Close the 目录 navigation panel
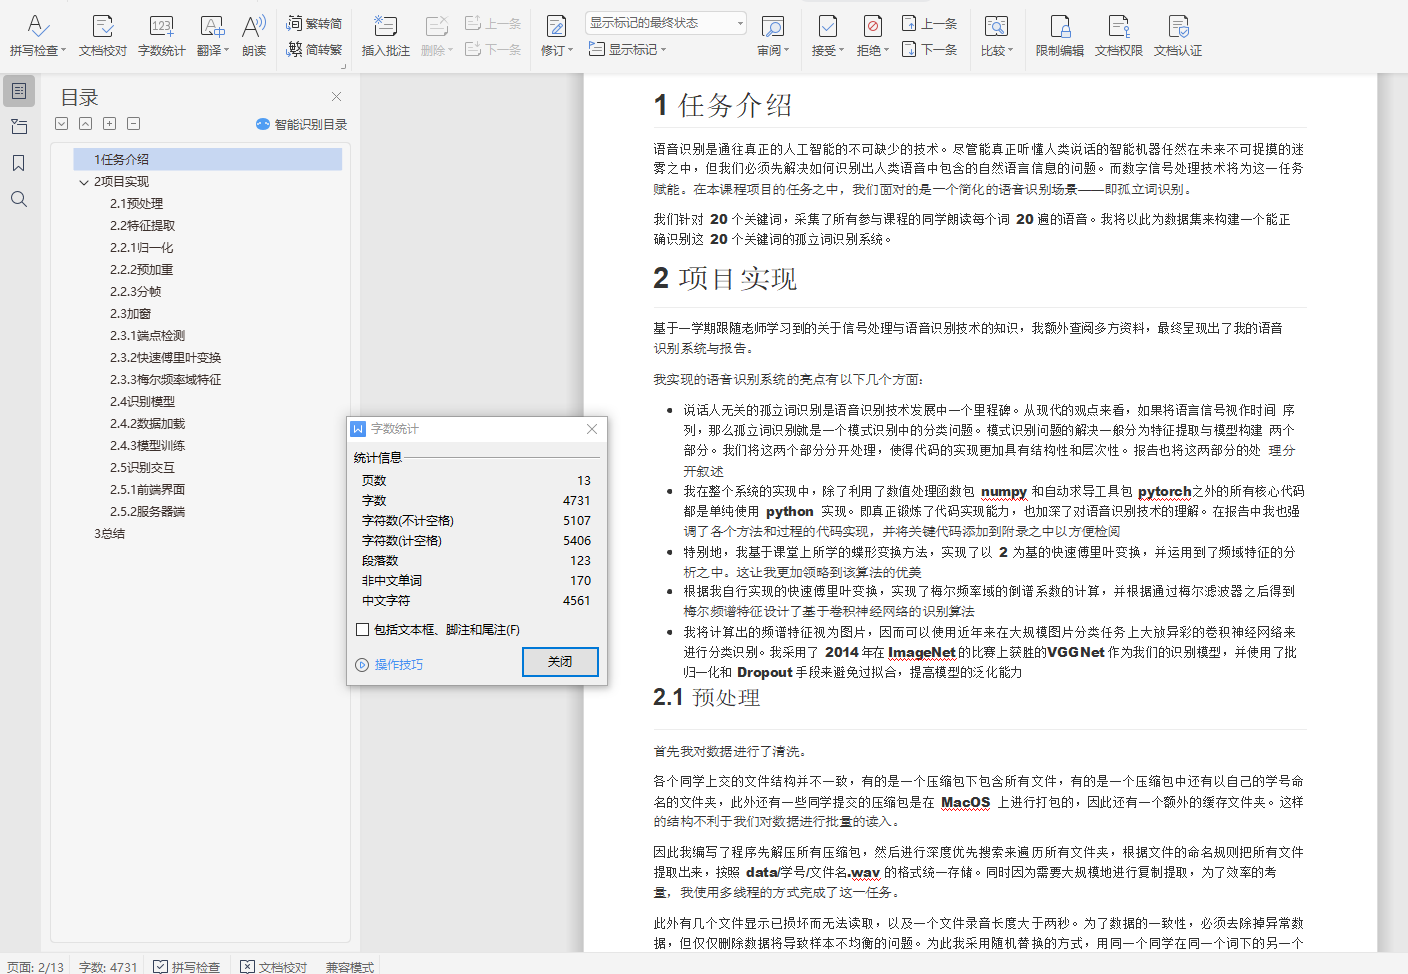The width and height of the screenshot is (1408, 974). [337, 97]
